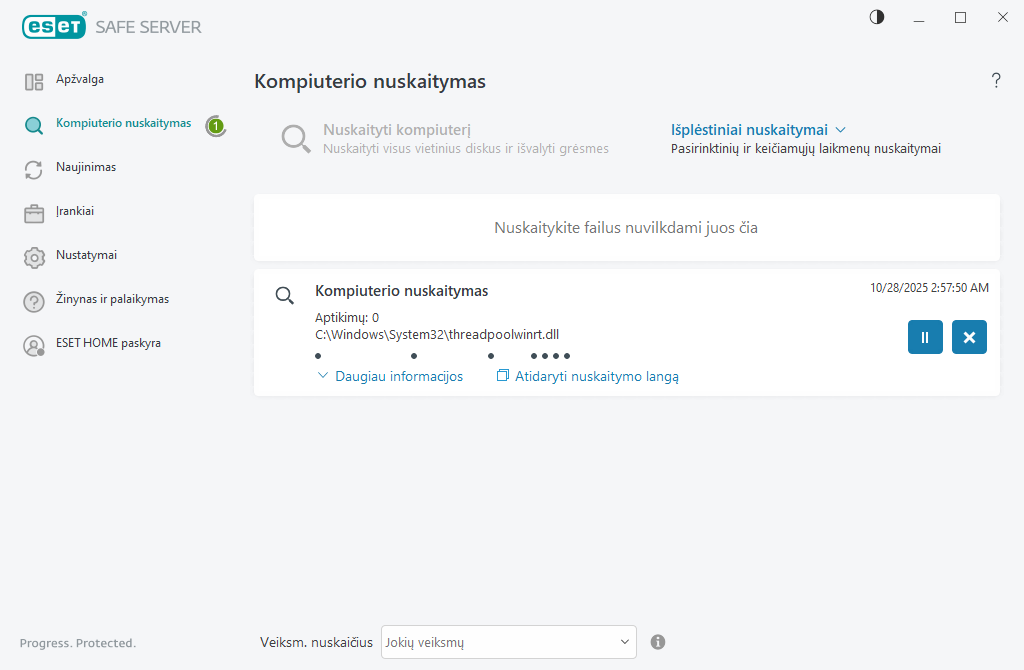Viewport: 1024px width, 670px height.
Task: Open the Jokių veiksmų after-scan action dropdown
Action: [509, 642]
